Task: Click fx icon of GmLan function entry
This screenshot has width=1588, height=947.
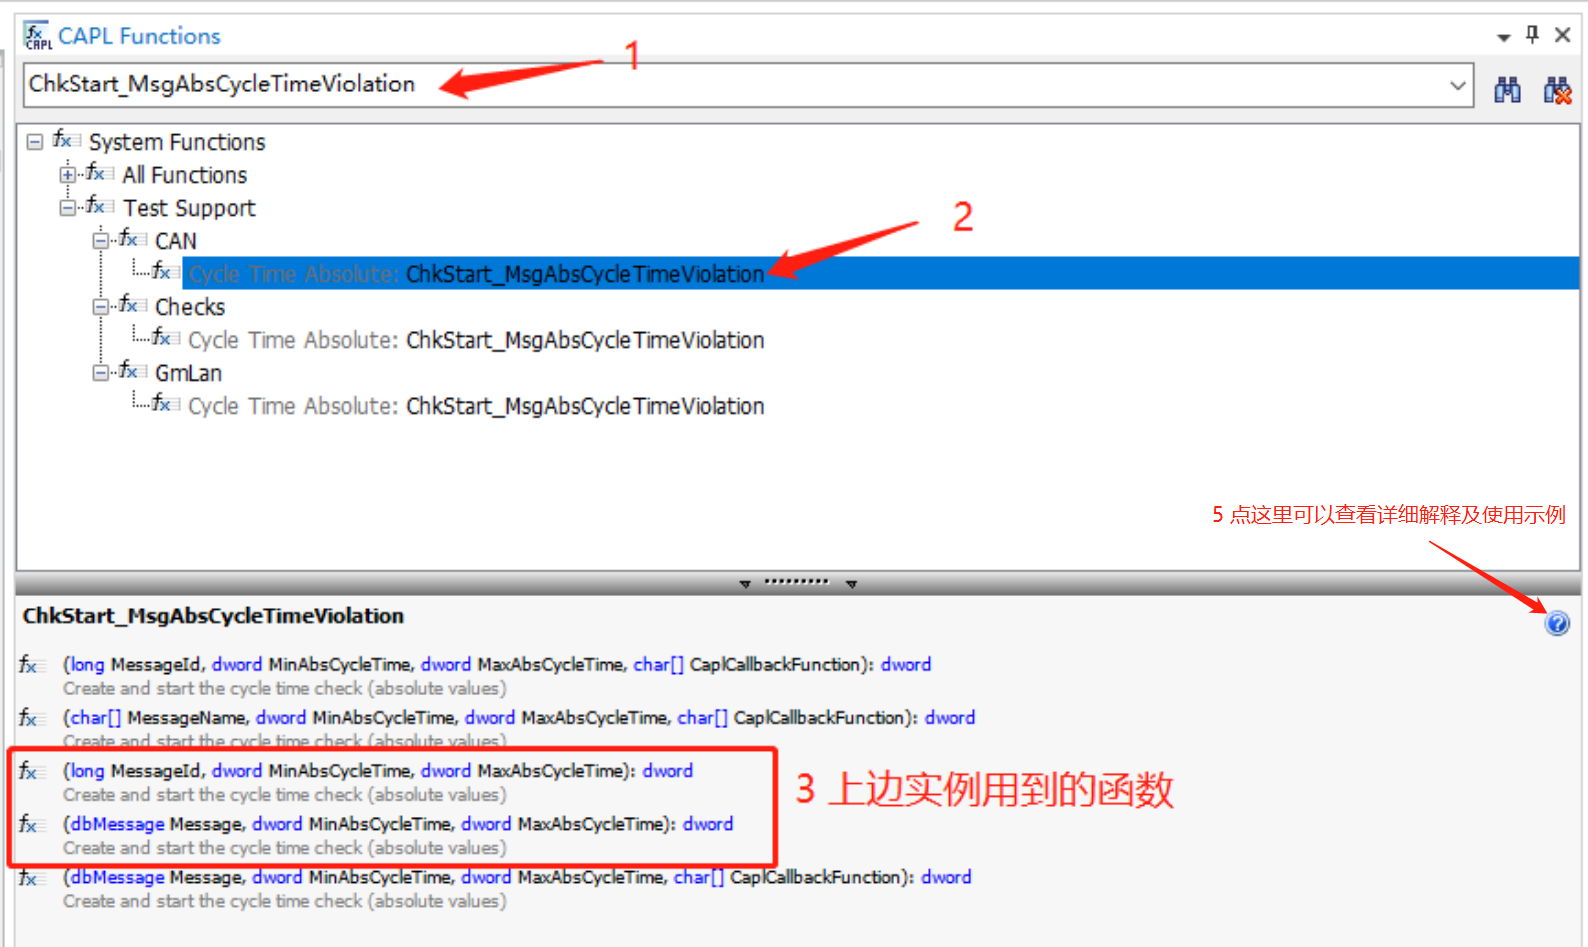Action: pyautogui.click(x=165, y=404)
